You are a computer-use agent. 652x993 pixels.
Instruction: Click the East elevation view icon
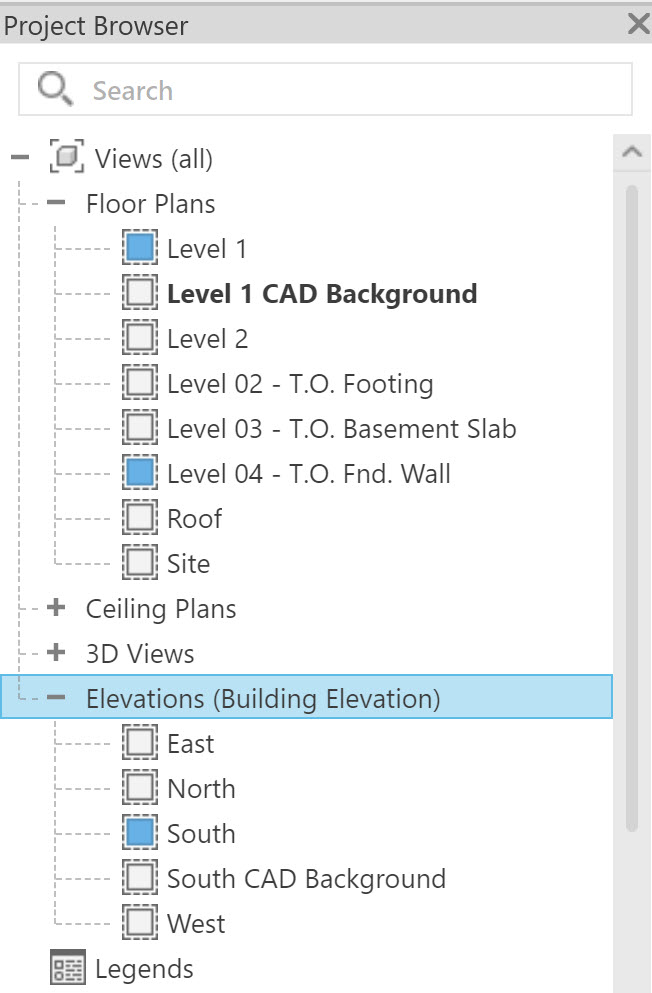click(x=138, y=742)
